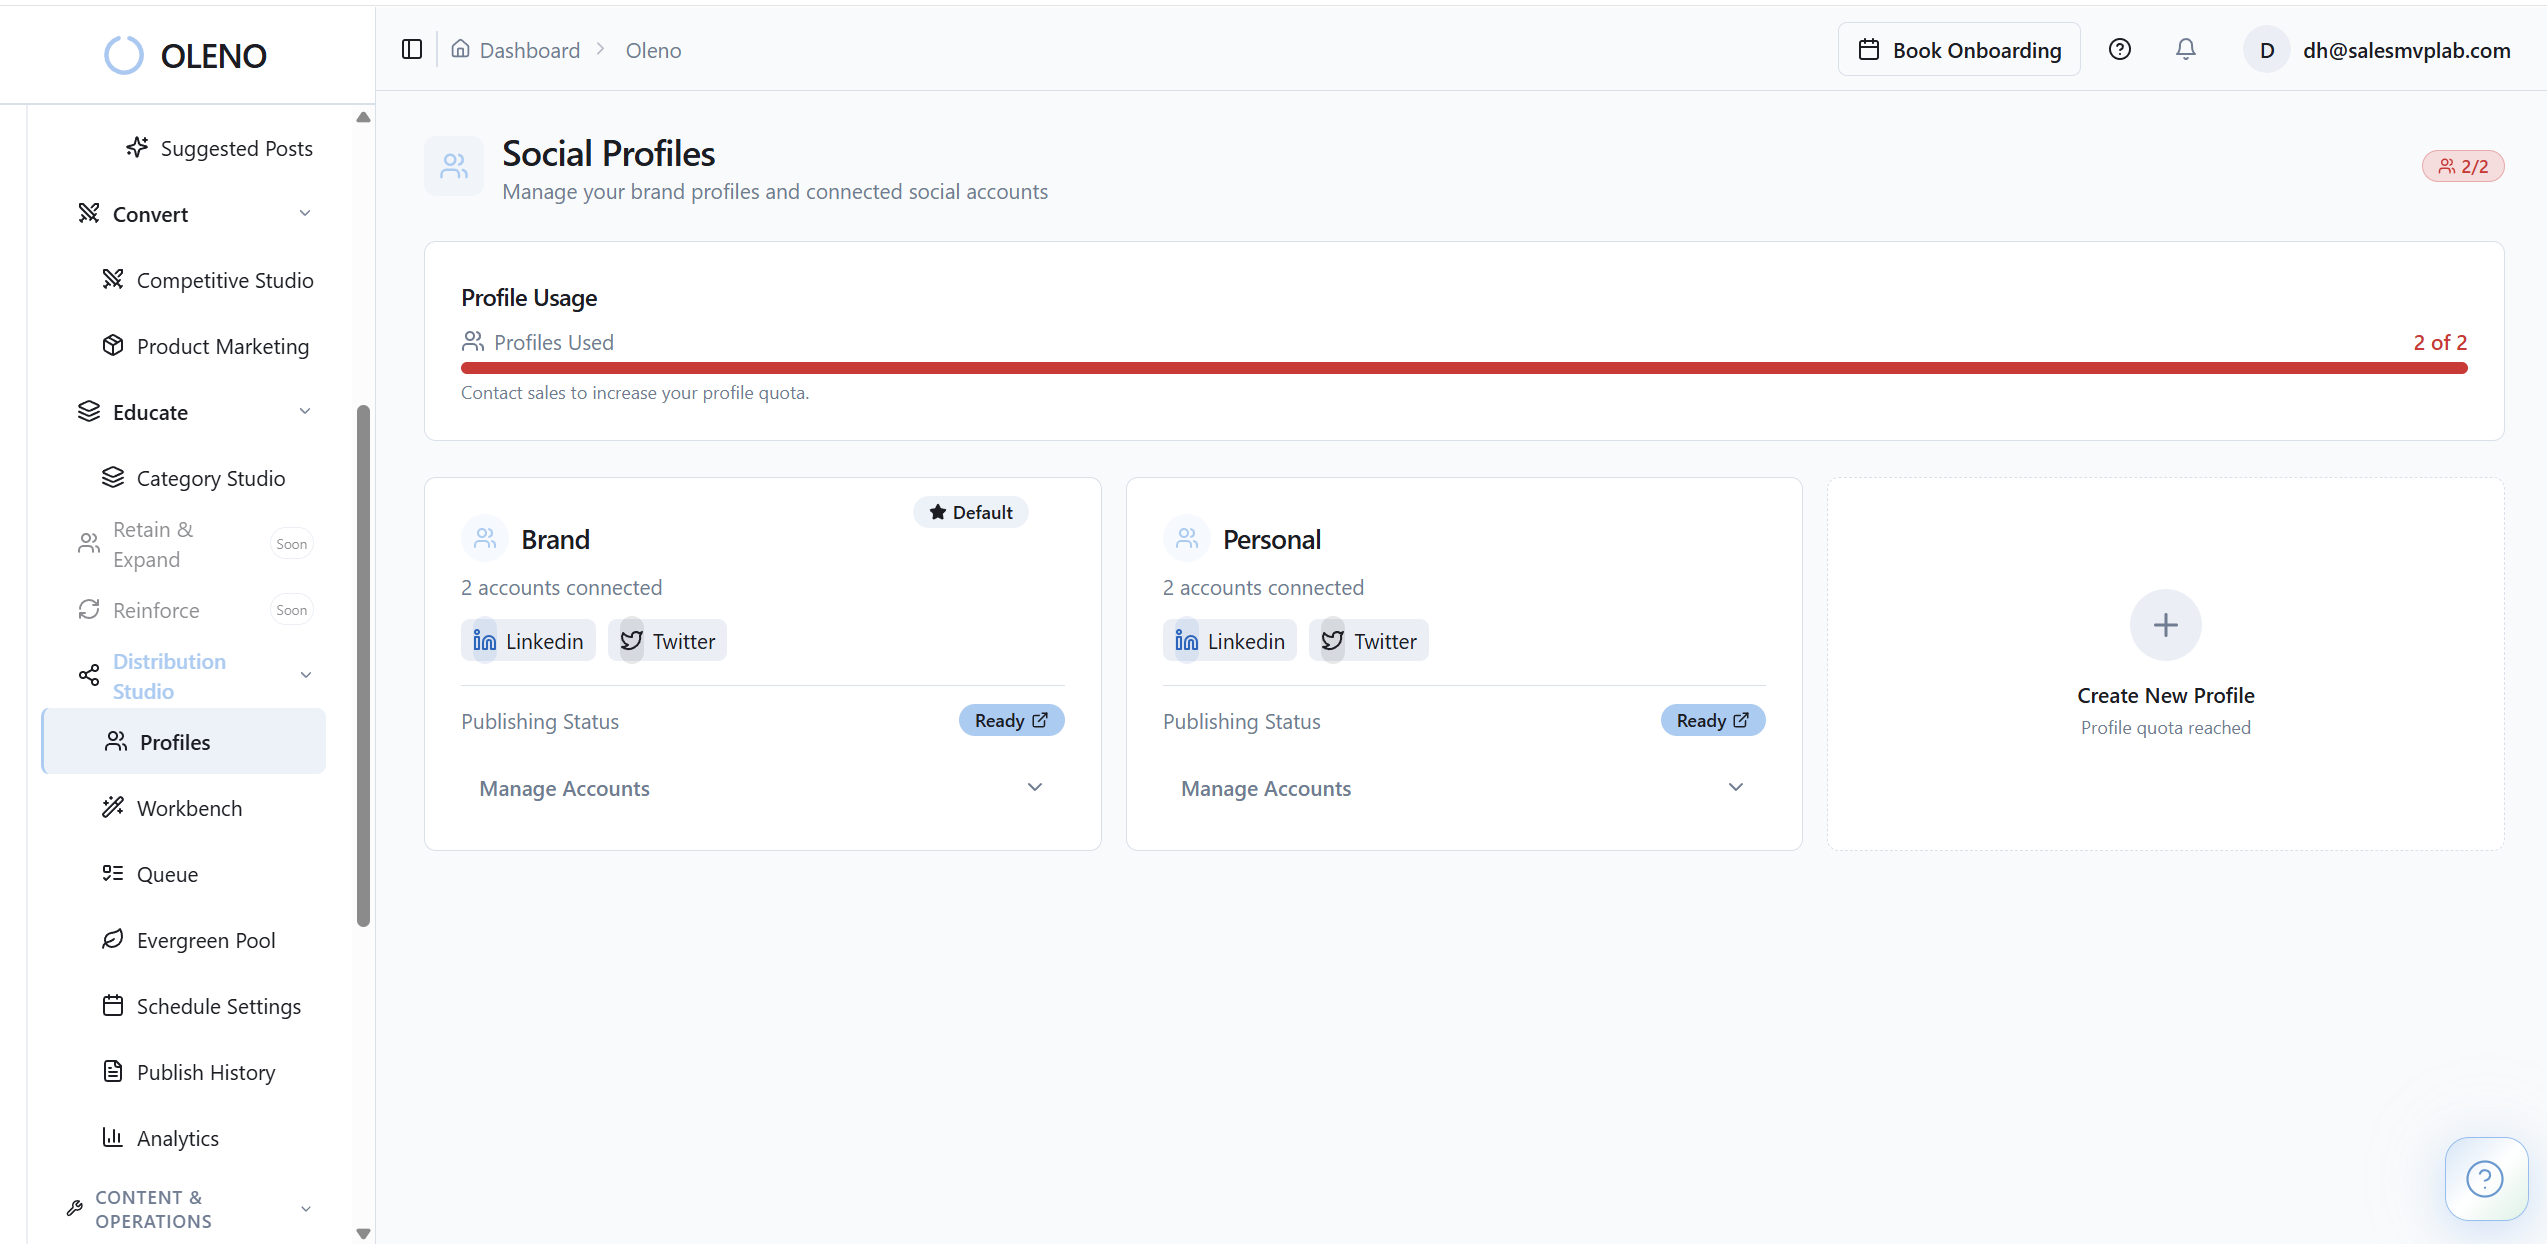Viewport: 2547px width, 1244px height.
Task: Open the Workbench tool
Action: tap(189, 808)
